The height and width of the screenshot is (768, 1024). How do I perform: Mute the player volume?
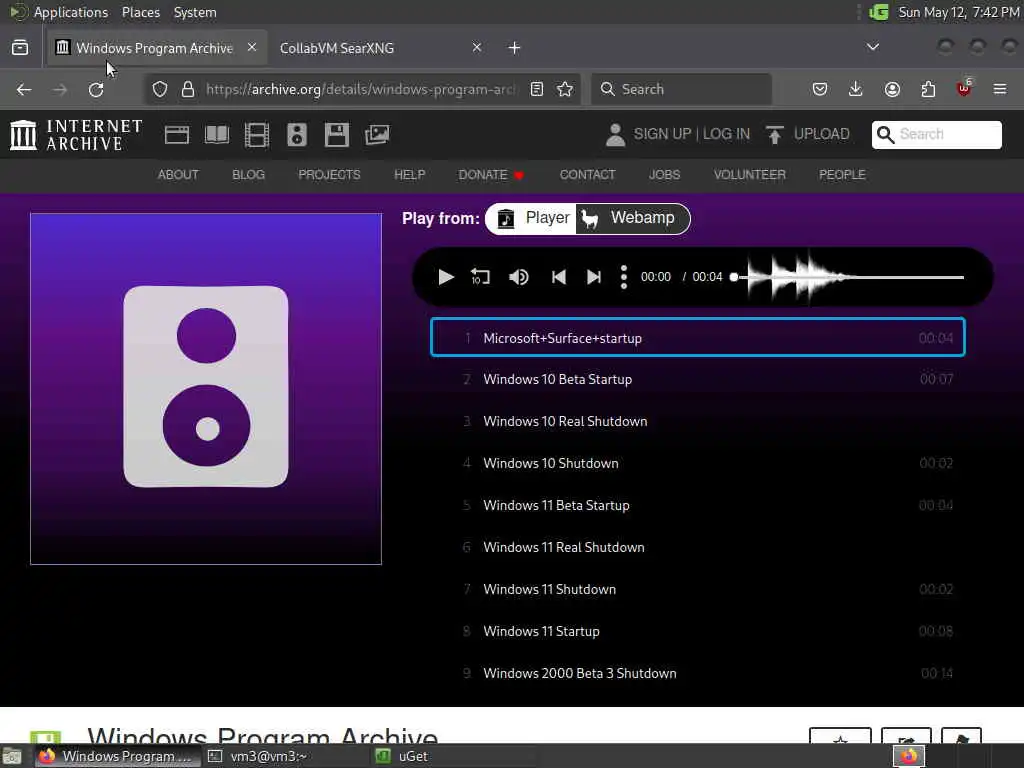[x=519, y=277]
